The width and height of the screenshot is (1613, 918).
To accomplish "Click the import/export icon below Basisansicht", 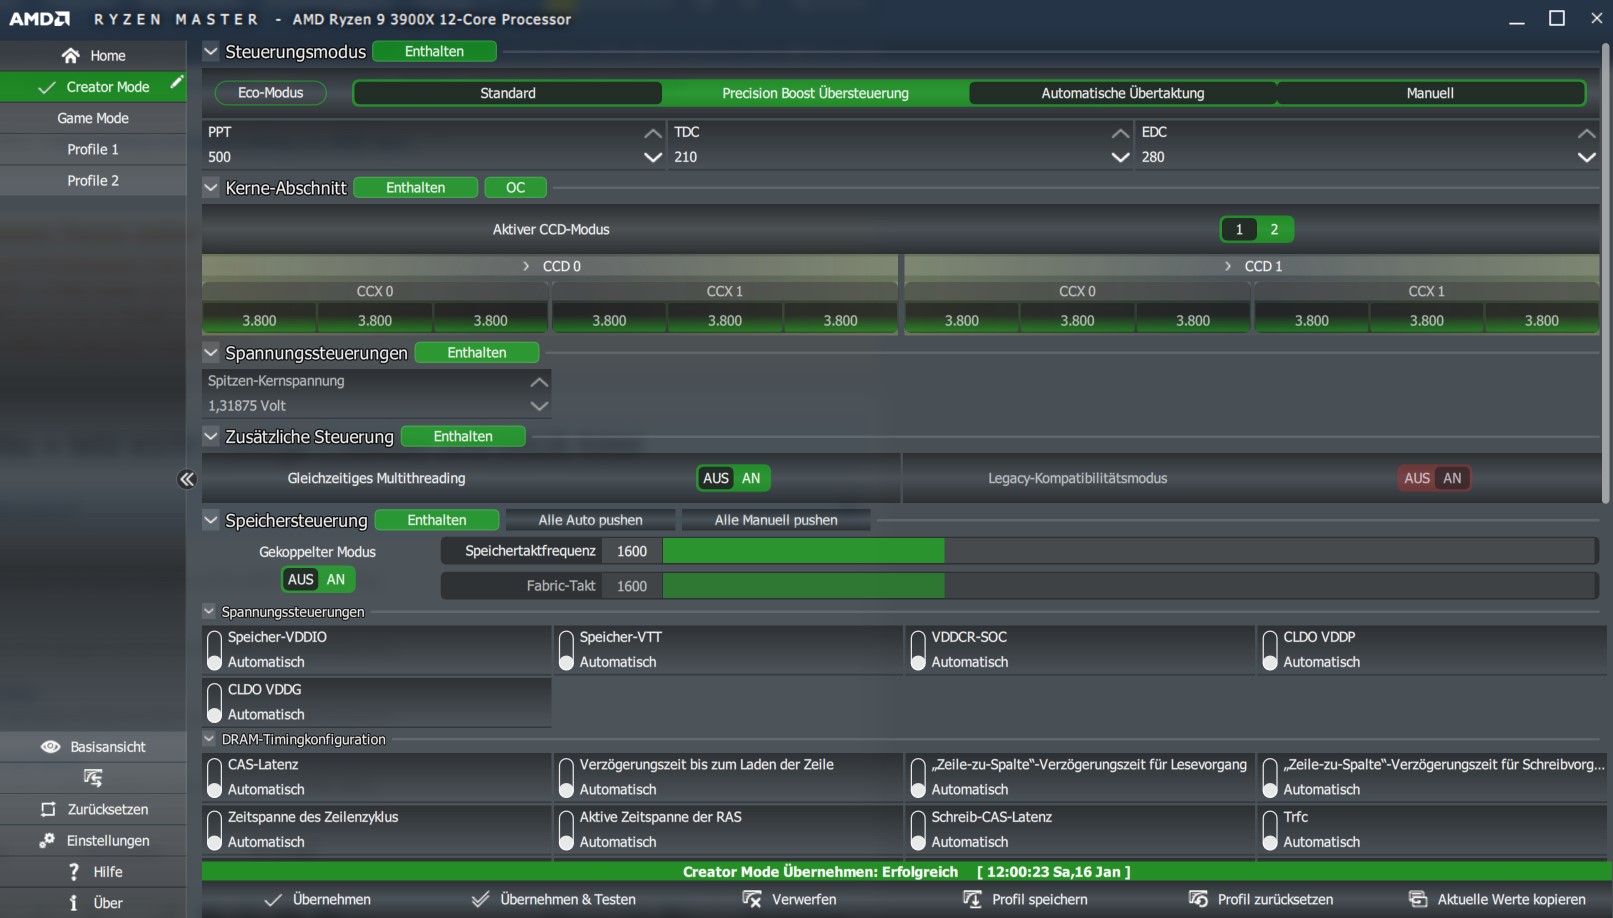I will [x=93, y=778].
